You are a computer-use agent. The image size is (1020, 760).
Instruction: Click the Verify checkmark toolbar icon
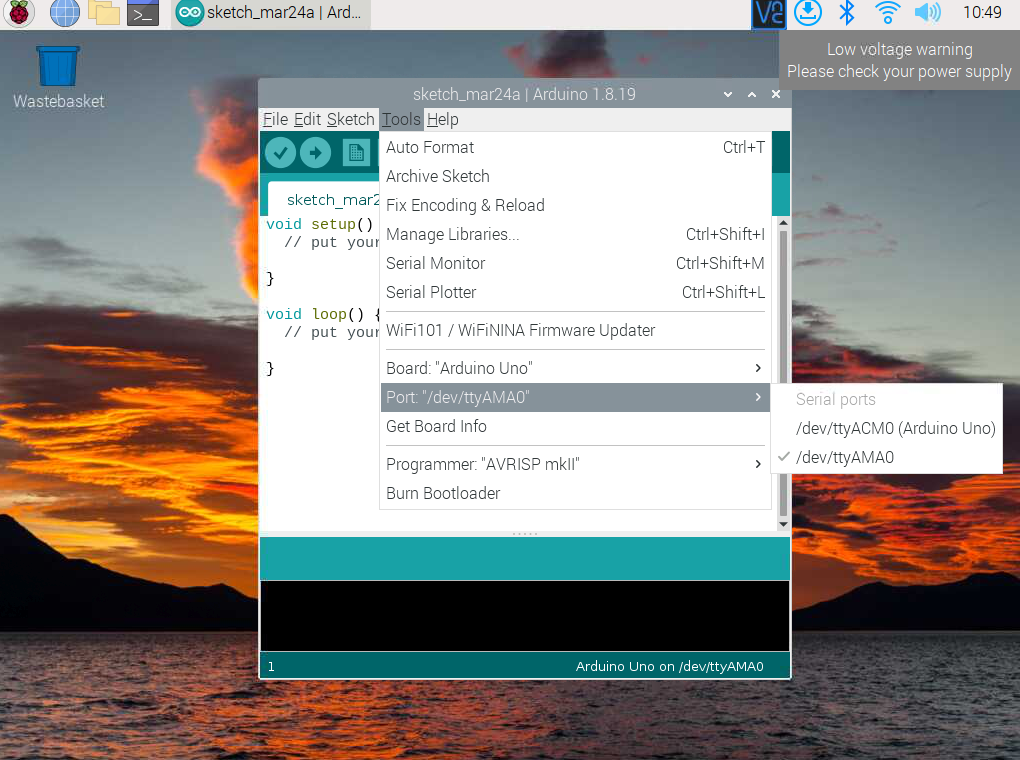coord(281,153)
